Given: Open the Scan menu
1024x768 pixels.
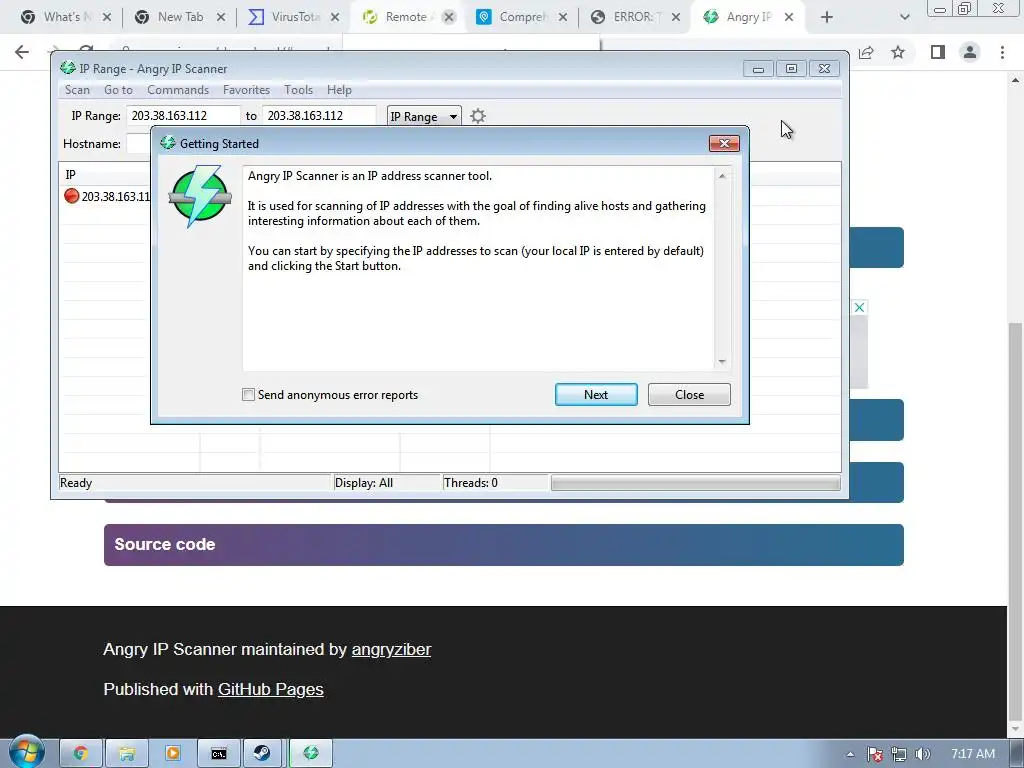Looking at the screenshot, I should pos(77,90).
